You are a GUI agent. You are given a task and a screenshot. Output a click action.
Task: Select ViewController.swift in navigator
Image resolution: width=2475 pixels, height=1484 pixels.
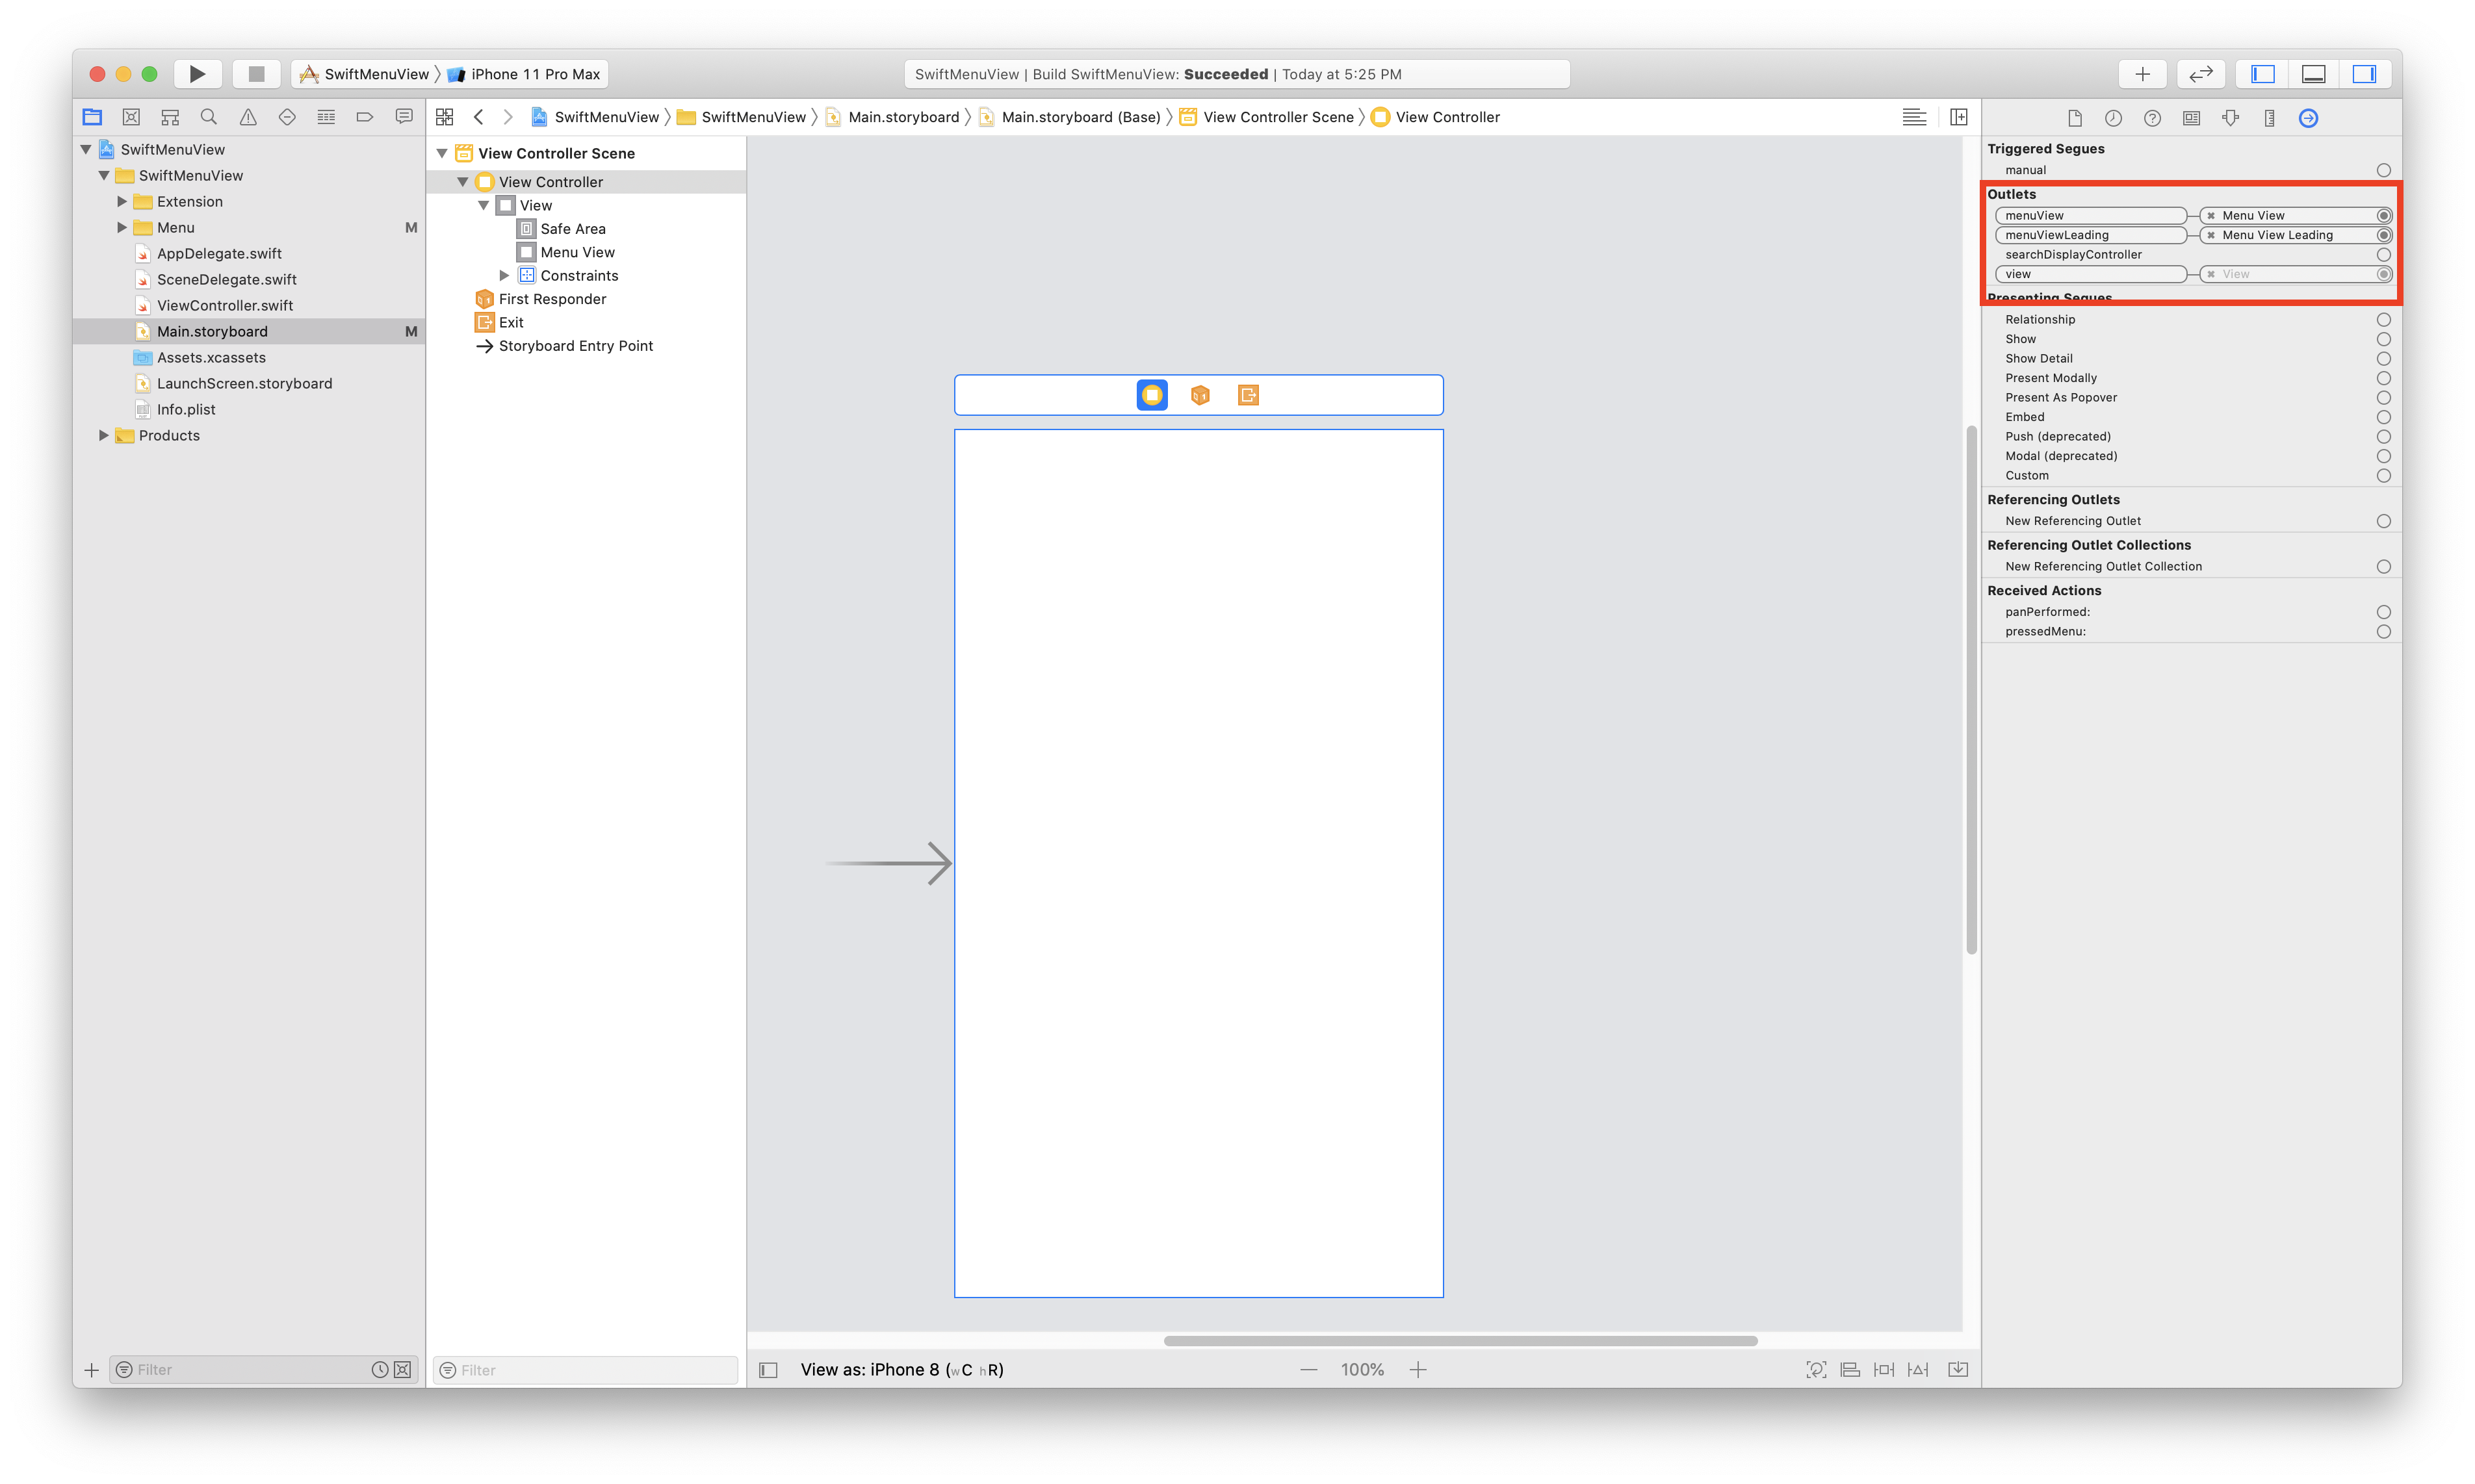225,306
